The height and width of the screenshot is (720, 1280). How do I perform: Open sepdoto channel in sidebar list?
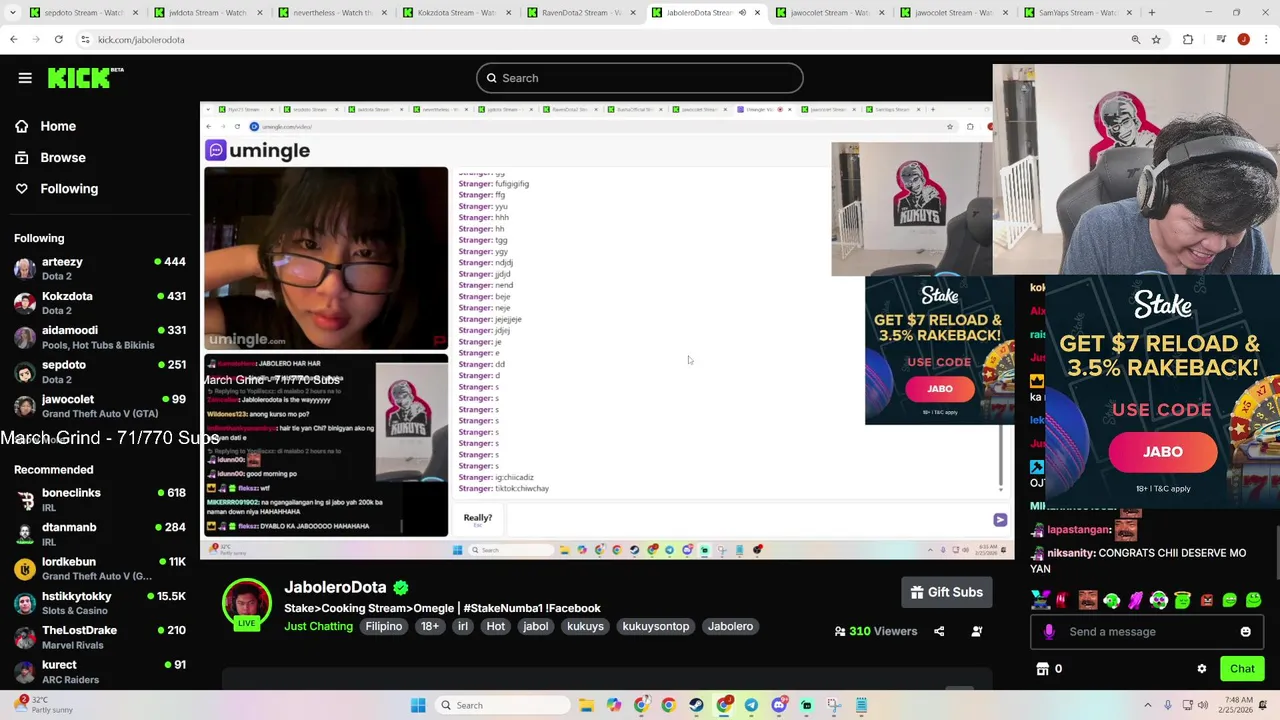tap(100, 371)
